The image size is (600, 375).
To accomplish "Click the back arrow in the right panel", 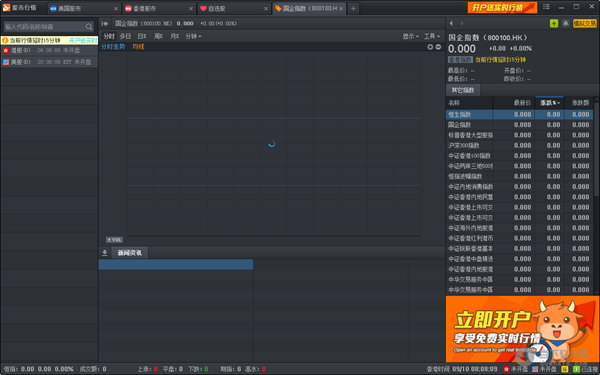I will pos(451,24).
